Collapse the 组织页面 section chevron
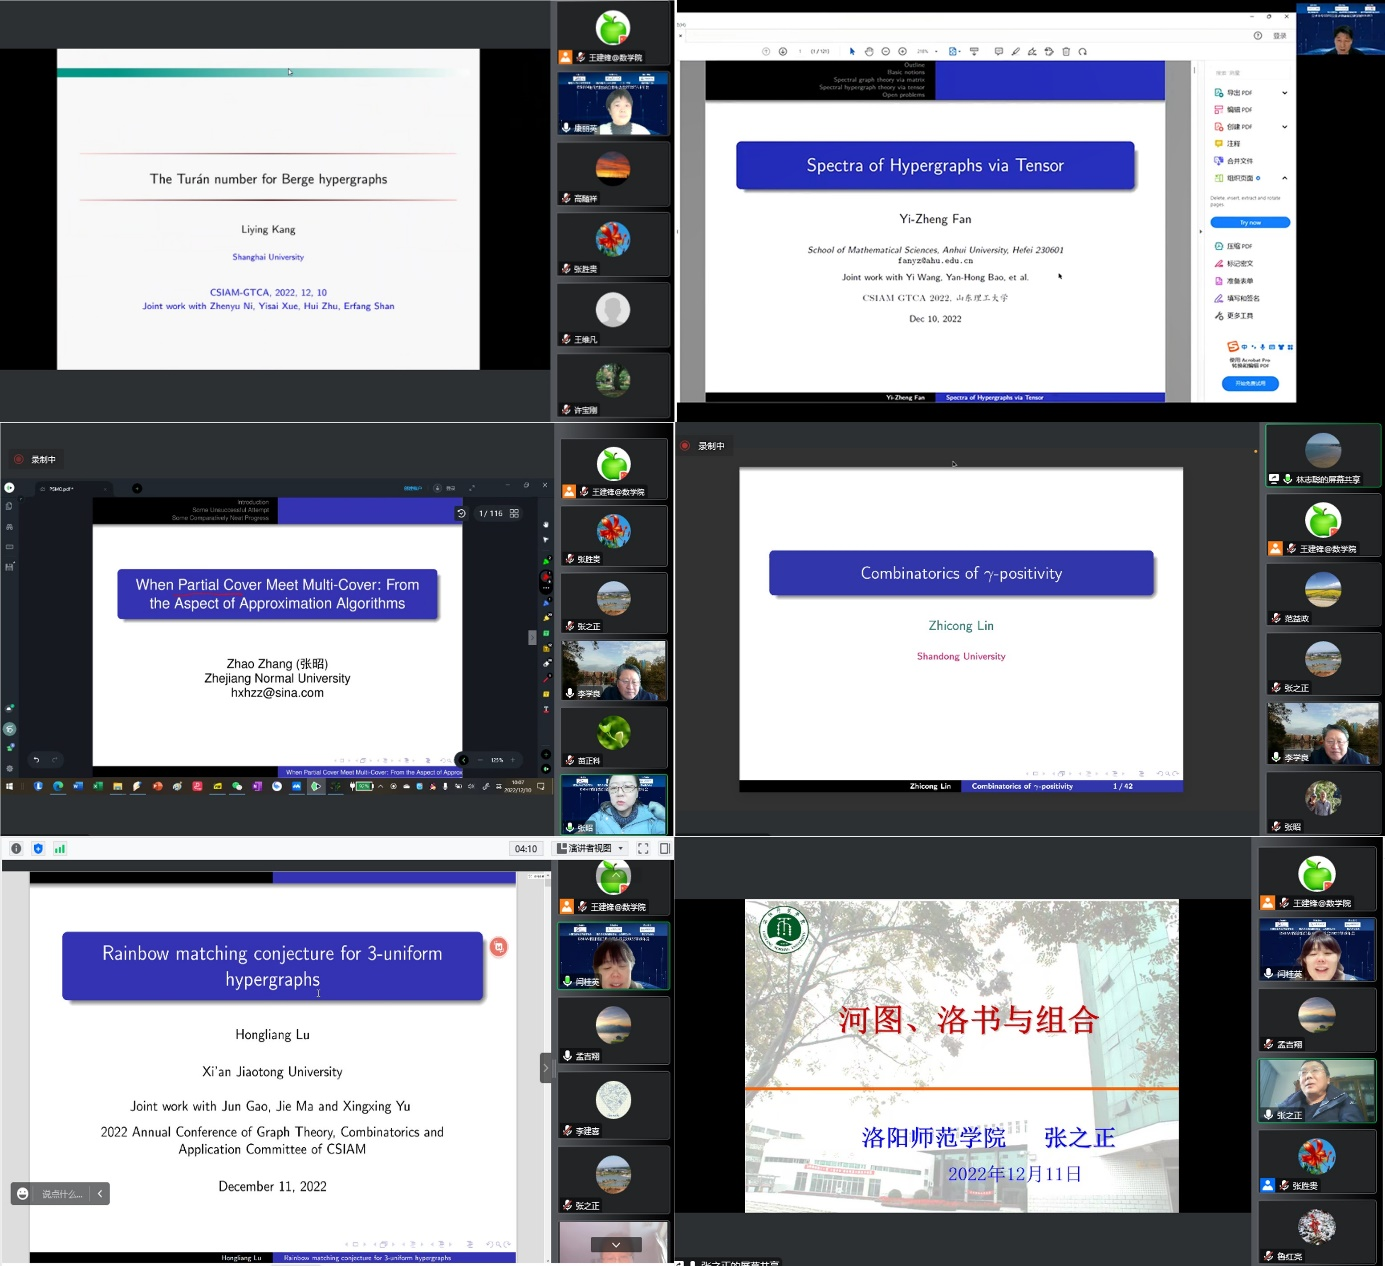 click(1285, 178)
